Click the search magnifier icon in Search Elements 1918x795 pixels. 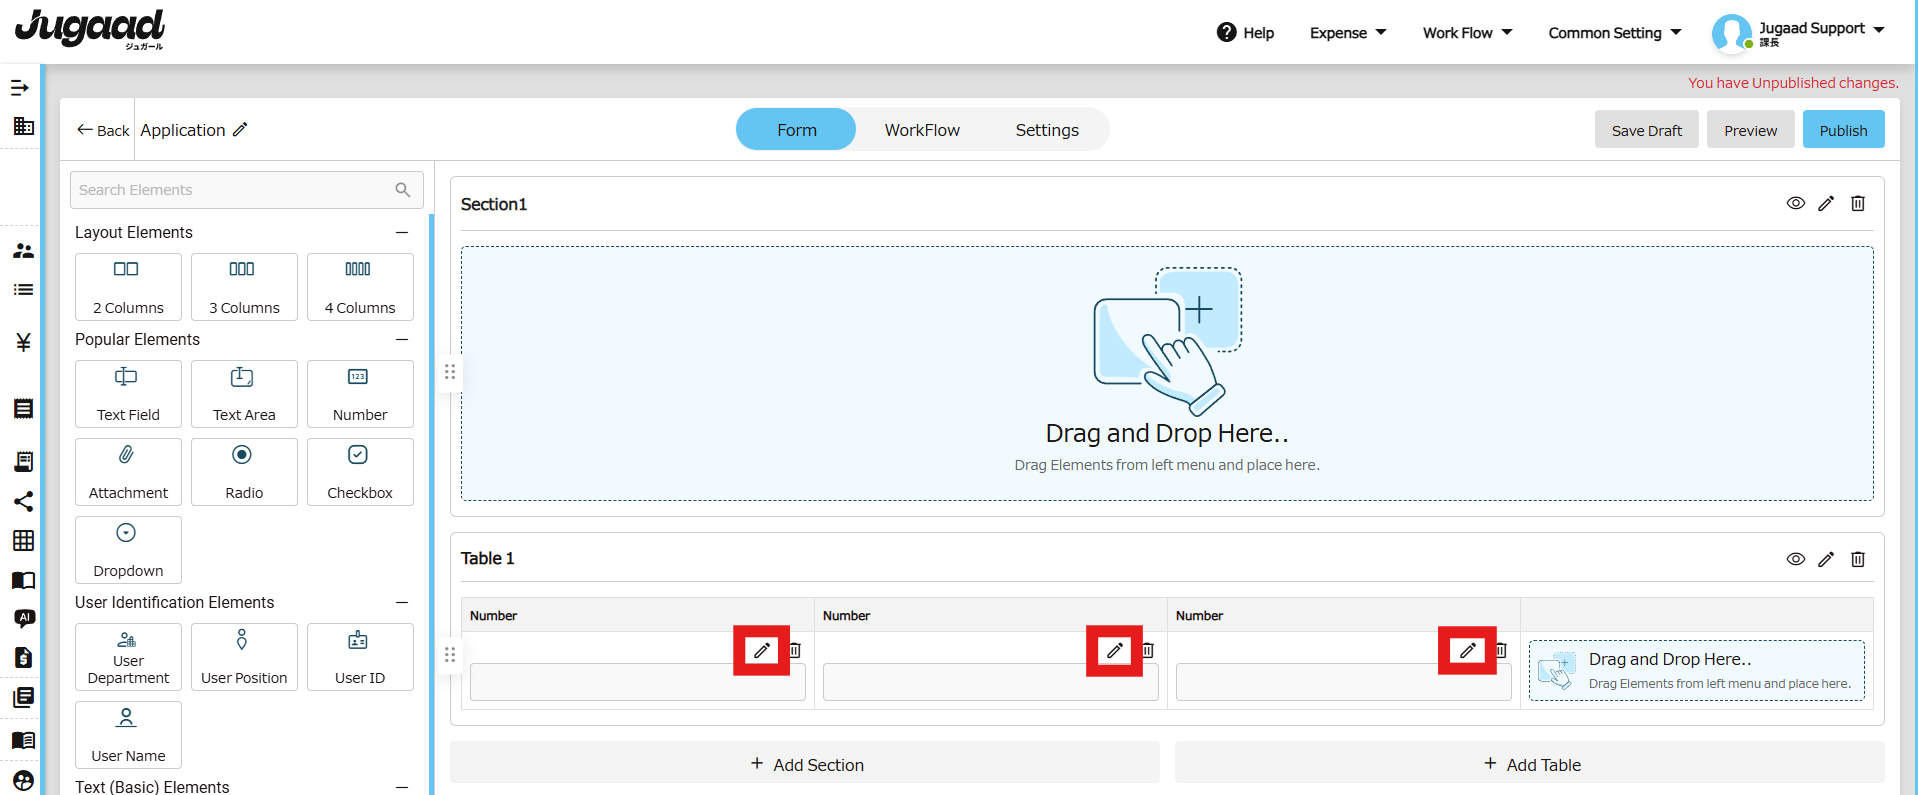point(402,190)
